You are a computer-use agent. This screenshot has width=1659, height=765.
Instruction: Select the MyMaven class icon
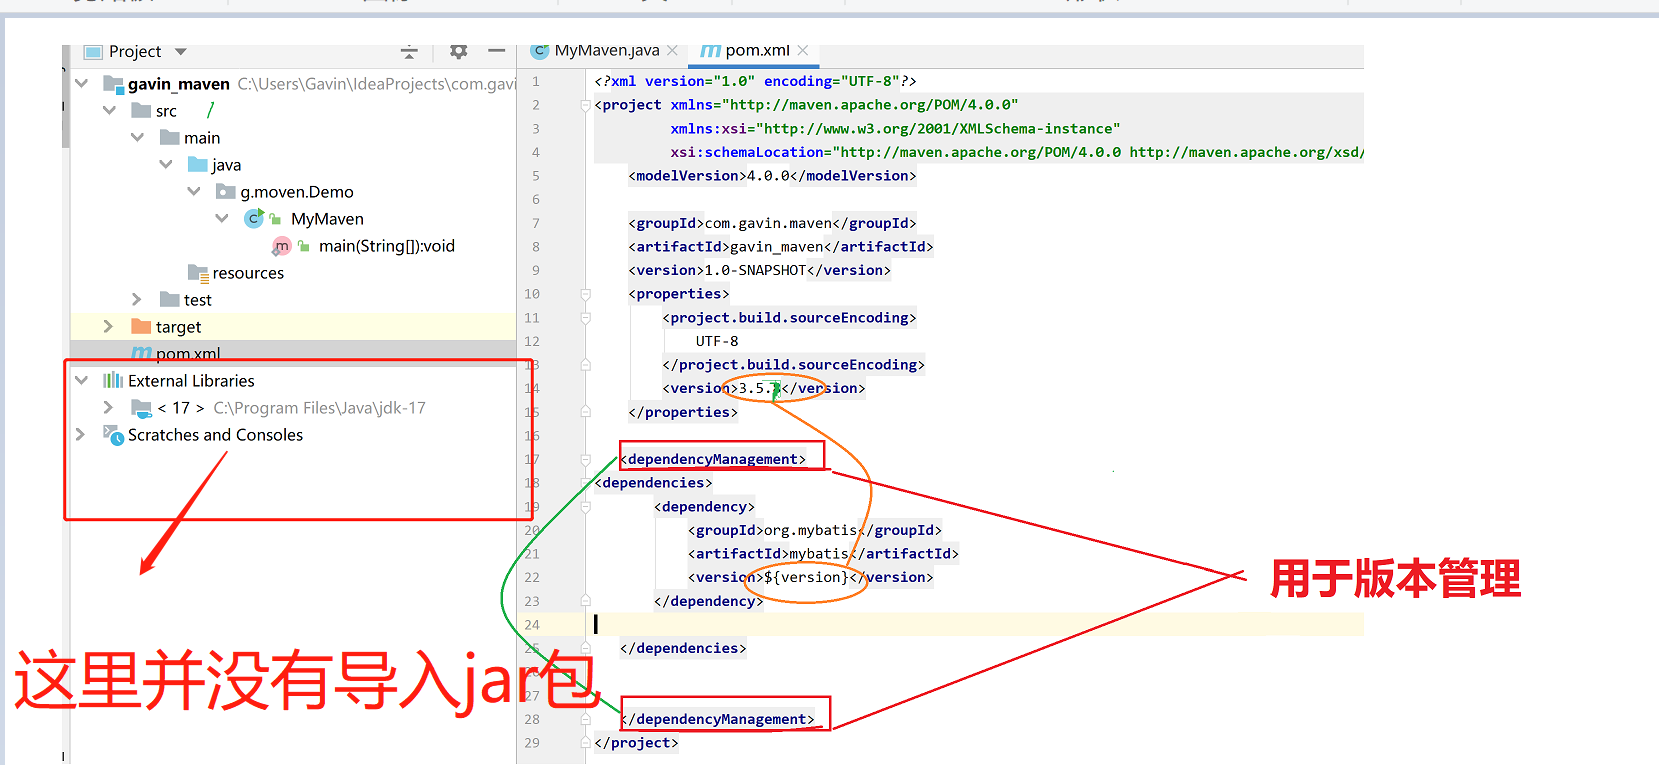point(254,218)
